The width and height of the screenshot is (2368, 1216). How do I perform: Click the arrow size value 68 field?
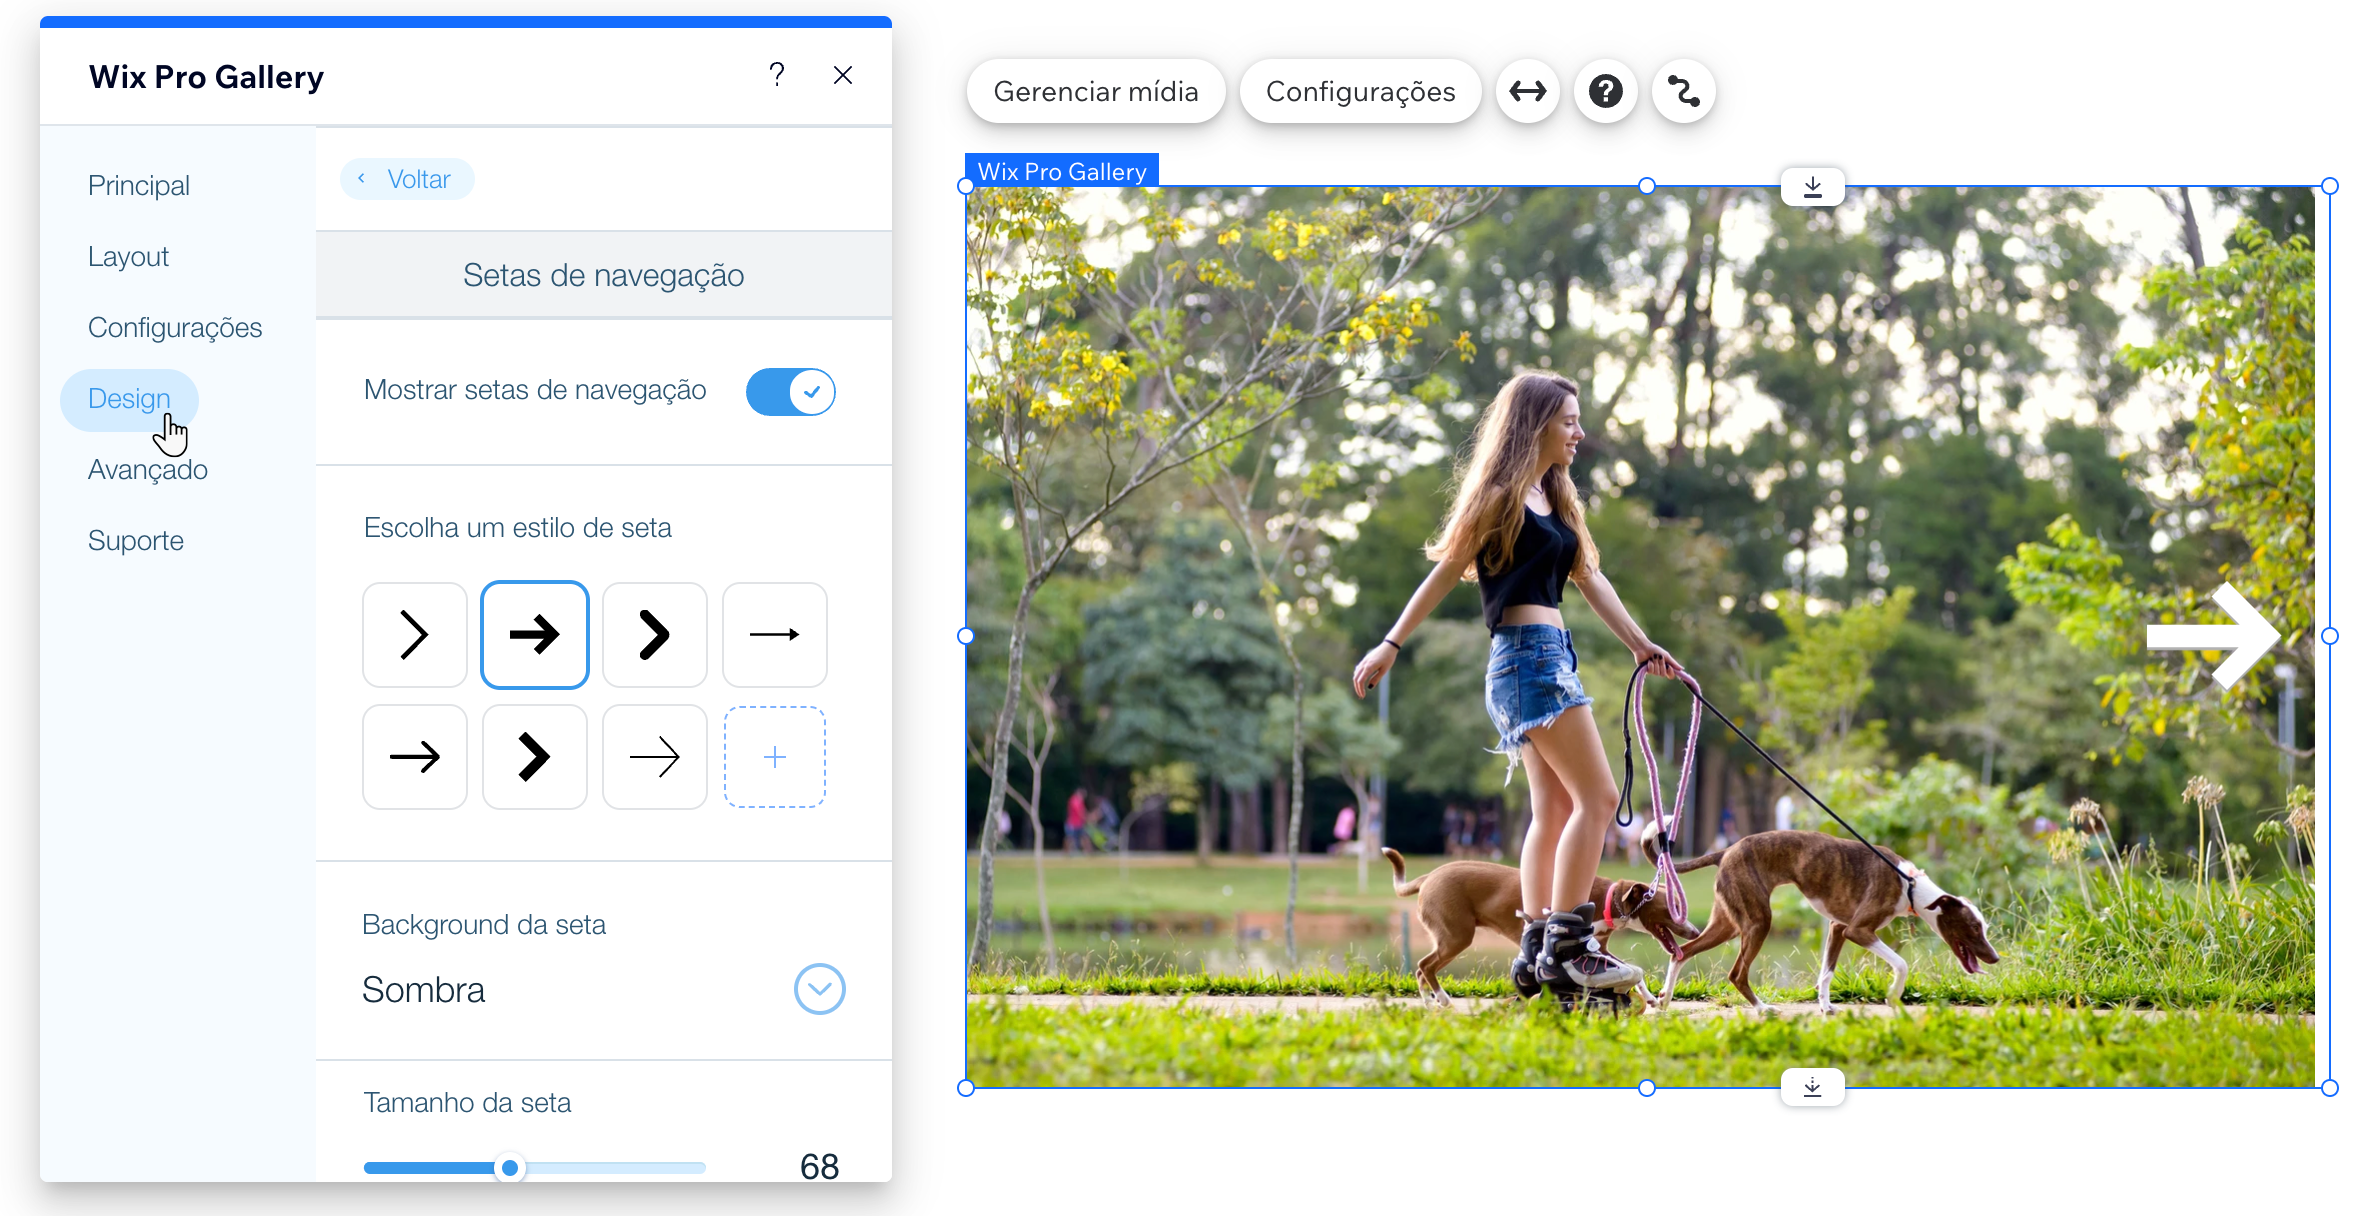click(x=819, y=1166)
